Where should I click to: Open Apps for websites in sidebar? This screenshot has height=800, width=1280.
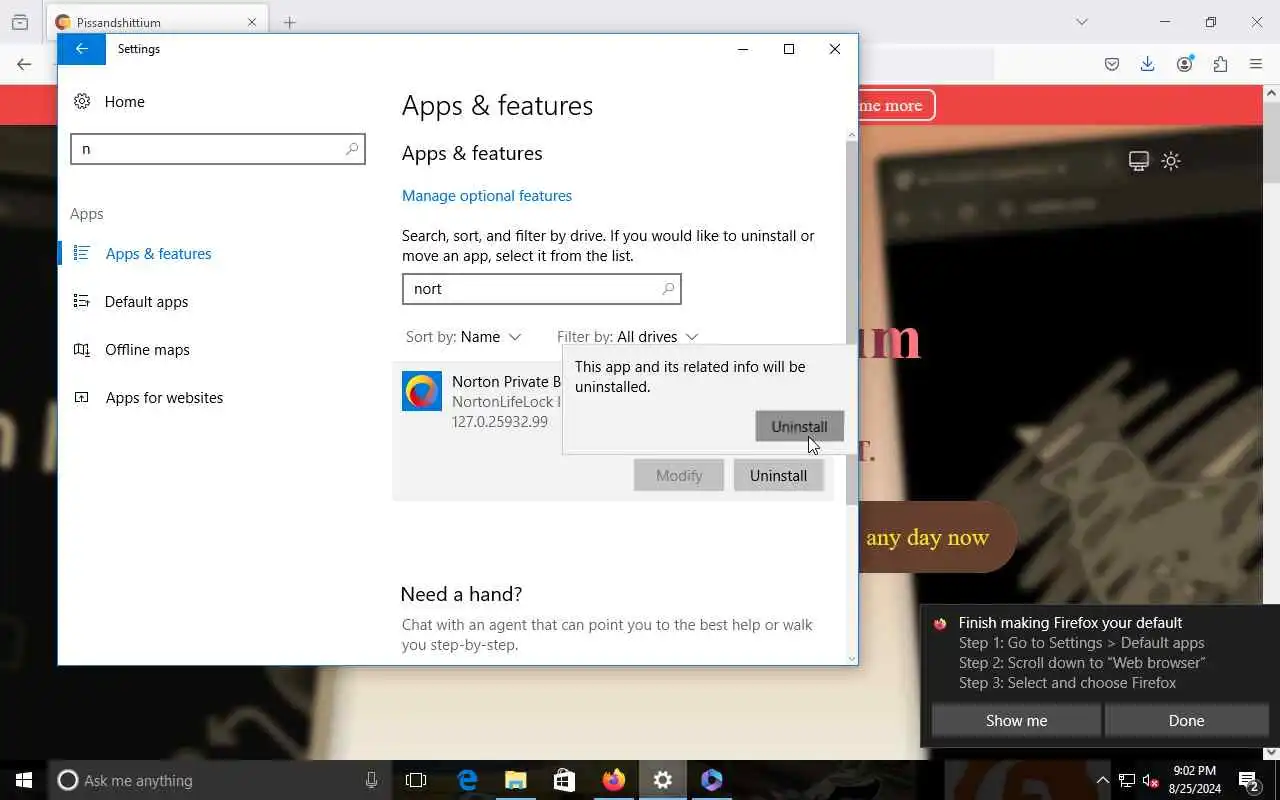(x=164, y=398)
